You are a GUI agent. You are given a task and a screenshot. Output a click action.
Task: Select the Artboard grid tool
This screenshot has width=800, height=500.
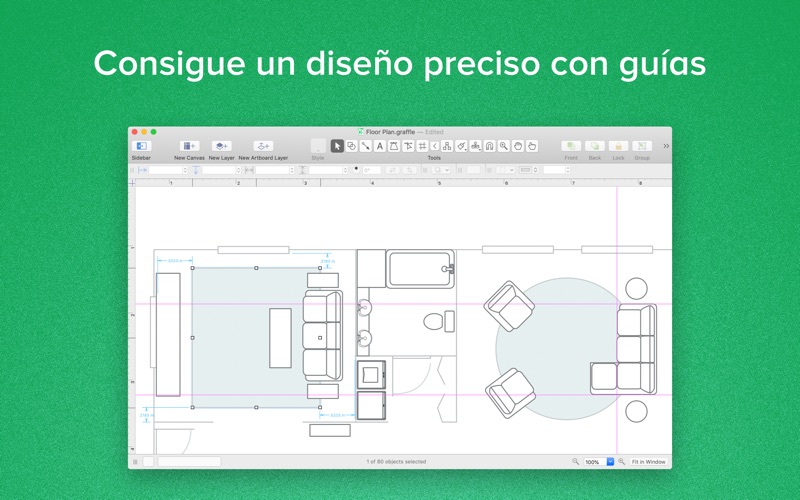coord(422,146)
